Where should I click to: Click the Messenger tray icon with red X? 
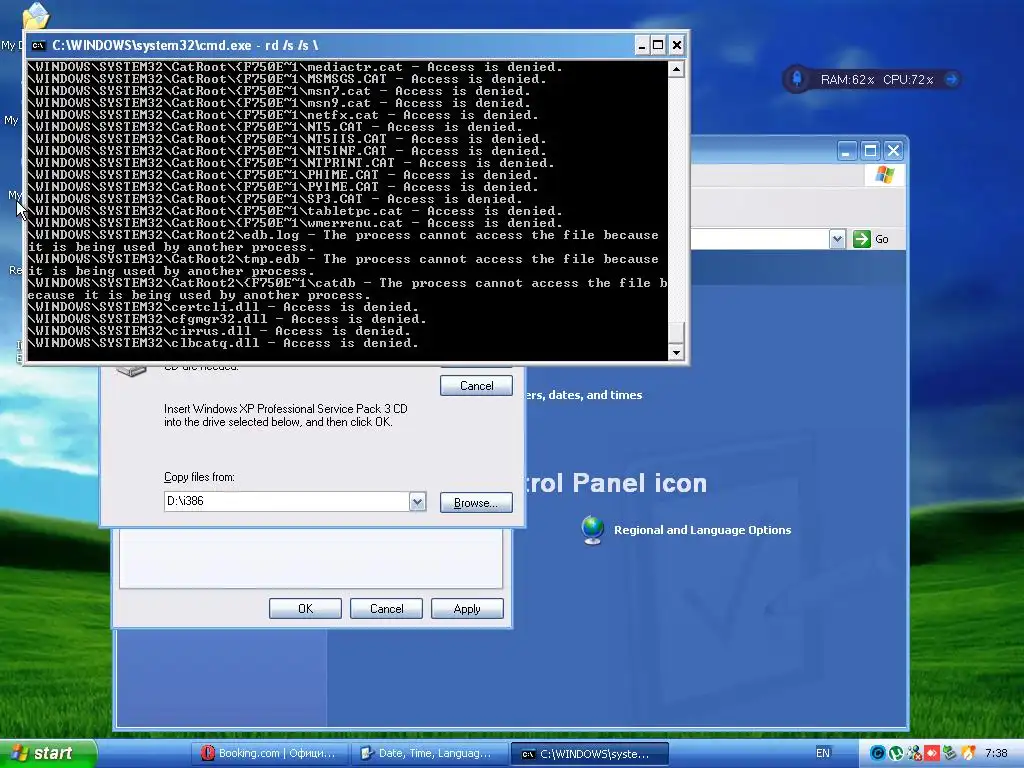pyautogui.click(x=914, y=753)
